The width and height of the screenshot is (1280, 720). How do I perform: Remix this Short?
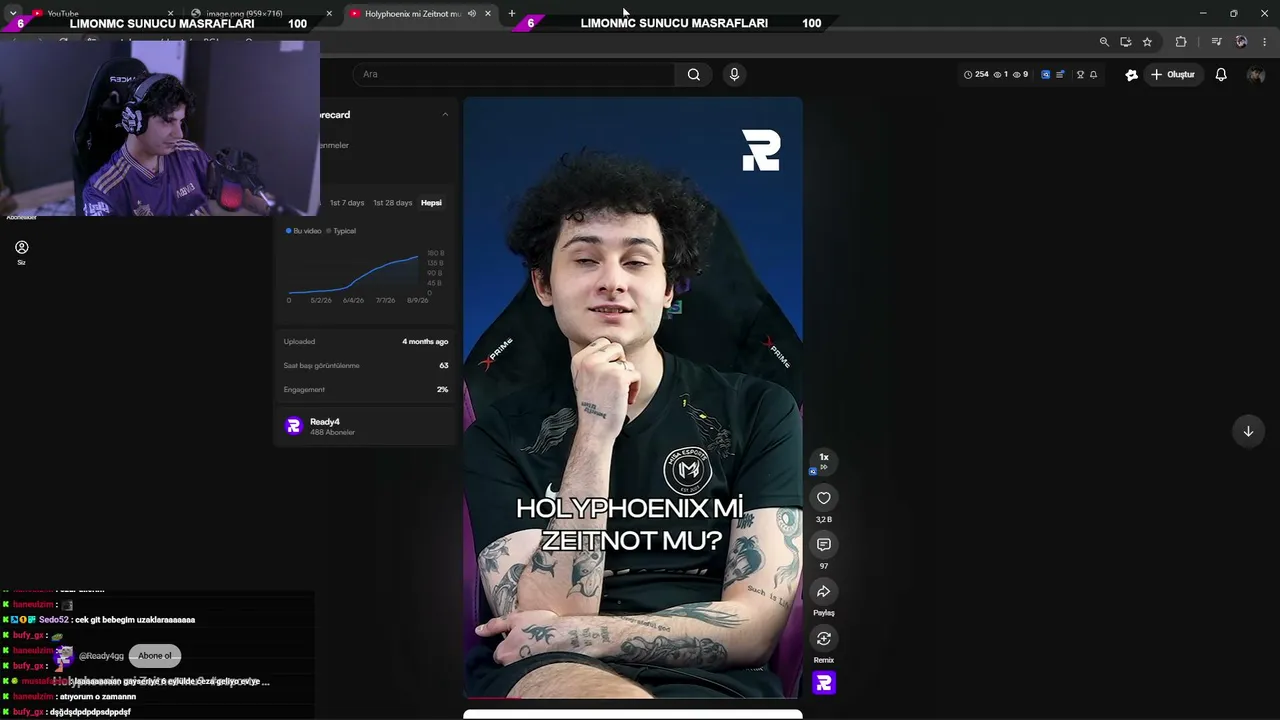click(824, 638)
